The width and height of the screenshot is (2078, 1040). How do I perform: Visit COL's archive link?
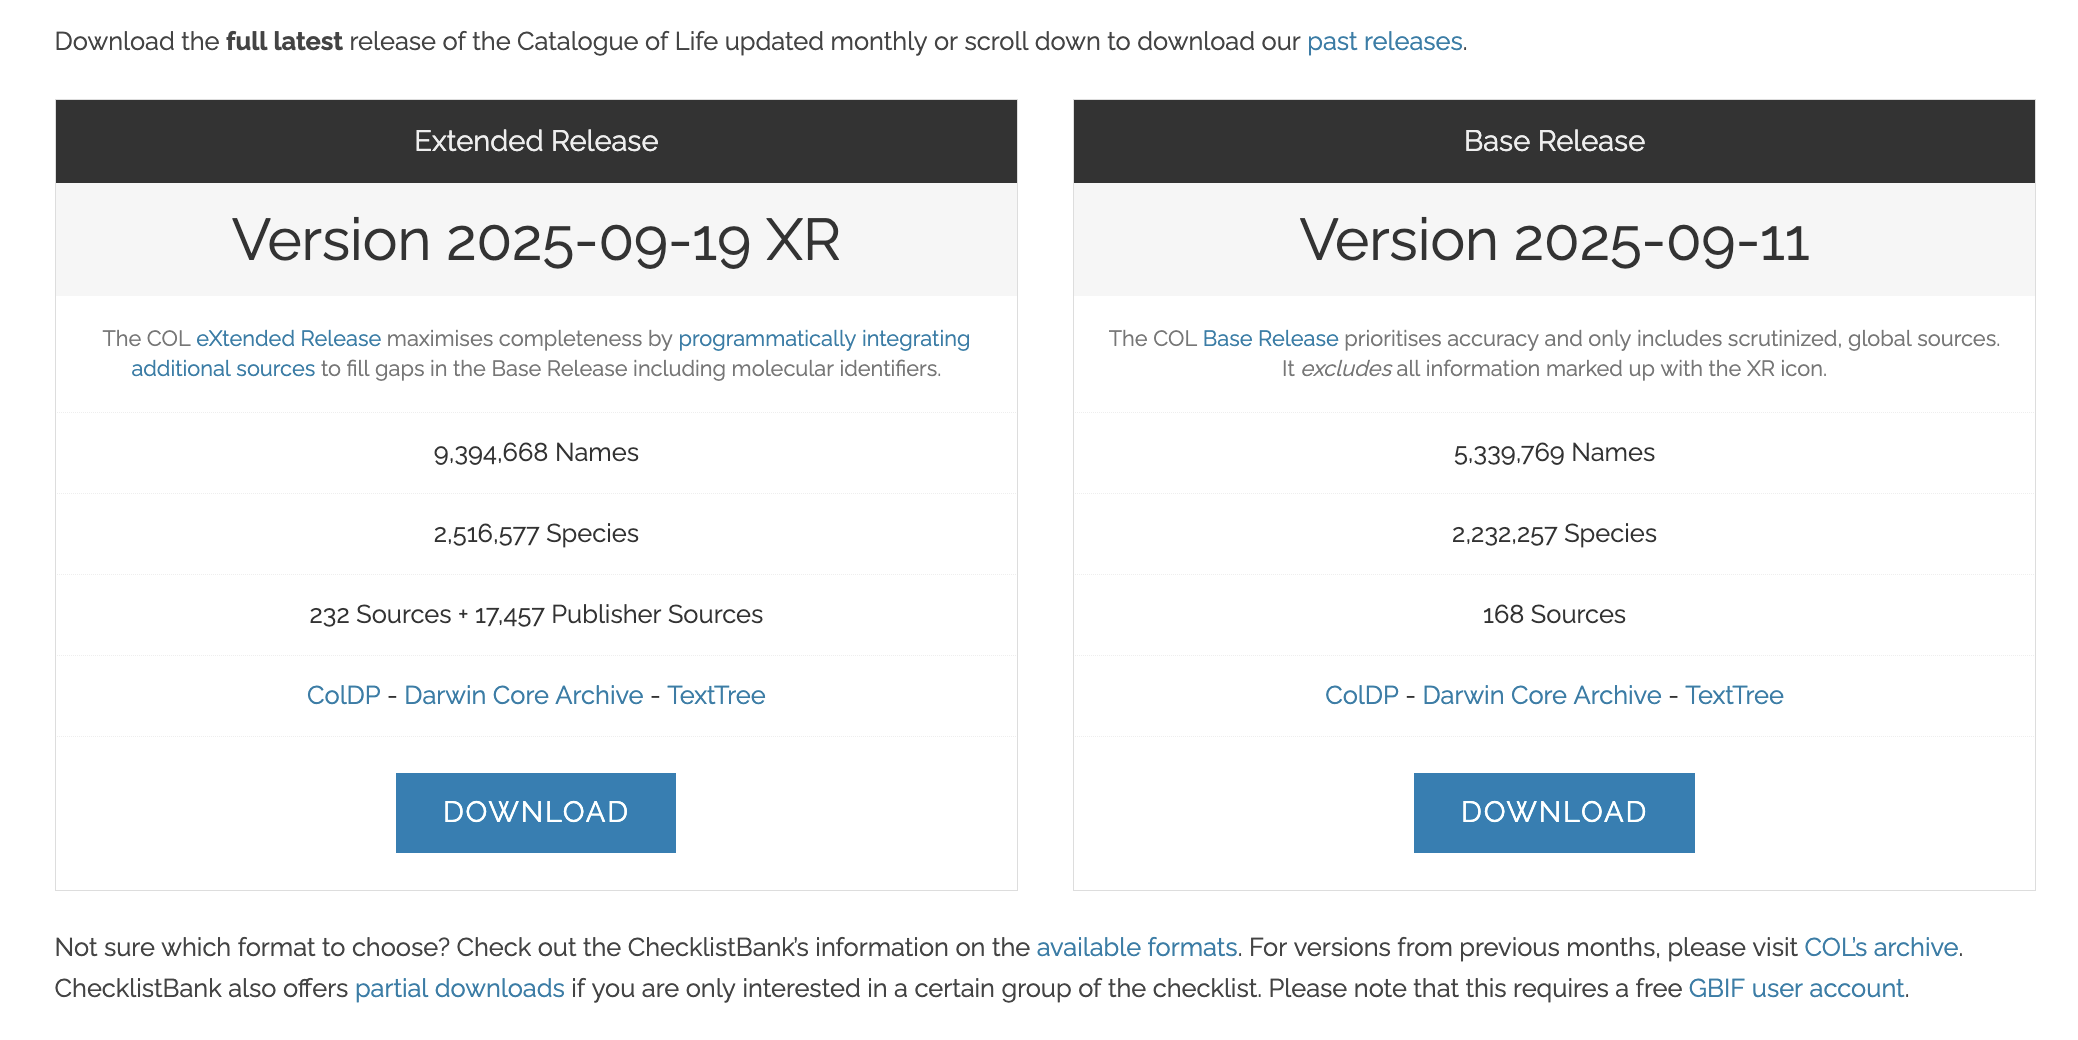1880,947
